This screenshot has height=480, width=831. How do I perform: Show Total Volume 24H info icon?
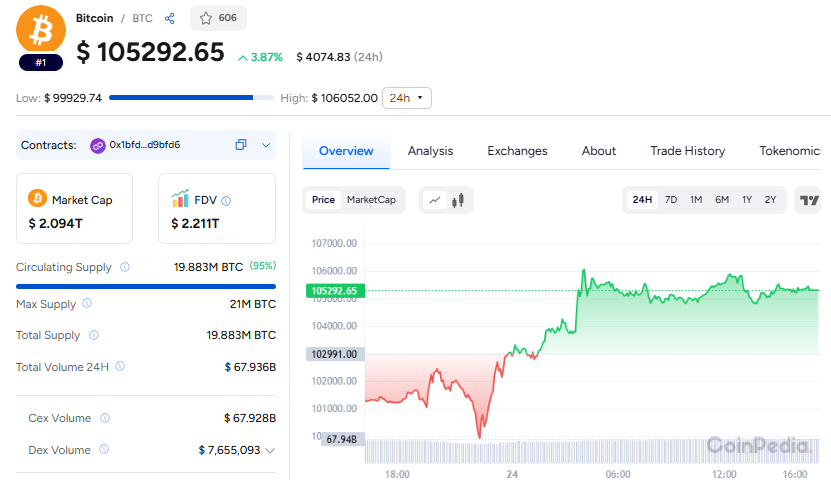(120, 366)
